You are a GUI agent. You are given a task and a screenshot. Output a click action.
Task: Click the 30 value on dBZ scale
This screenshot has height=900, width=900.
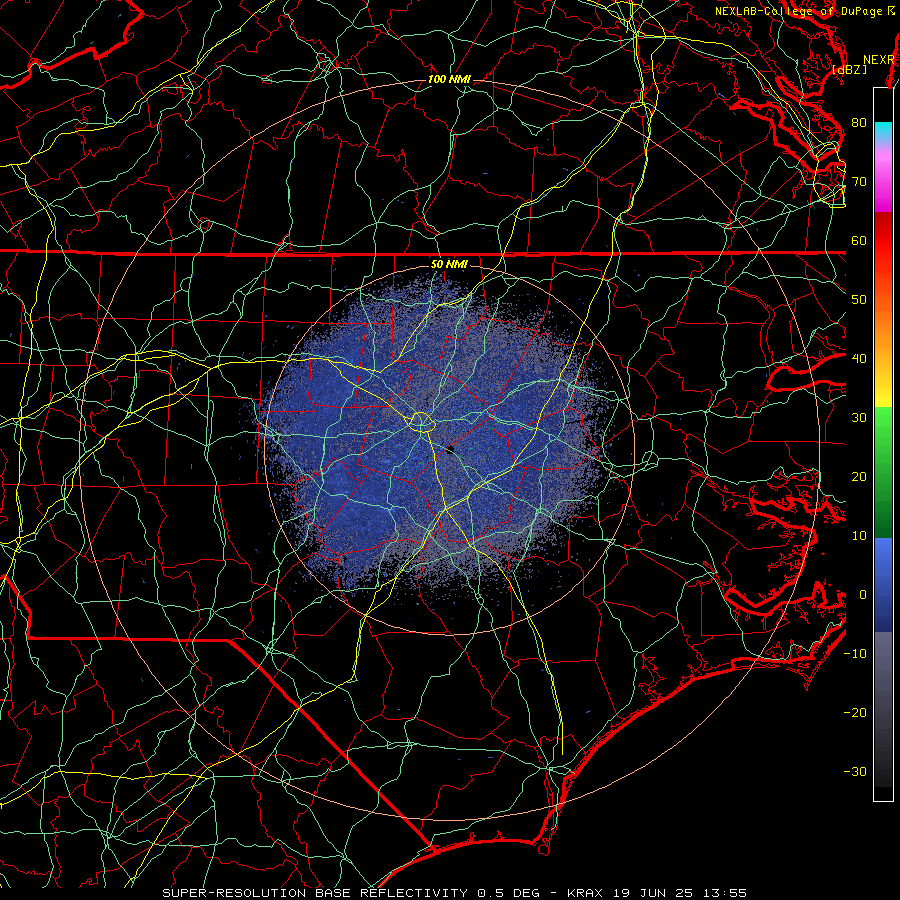click(859, 418)
